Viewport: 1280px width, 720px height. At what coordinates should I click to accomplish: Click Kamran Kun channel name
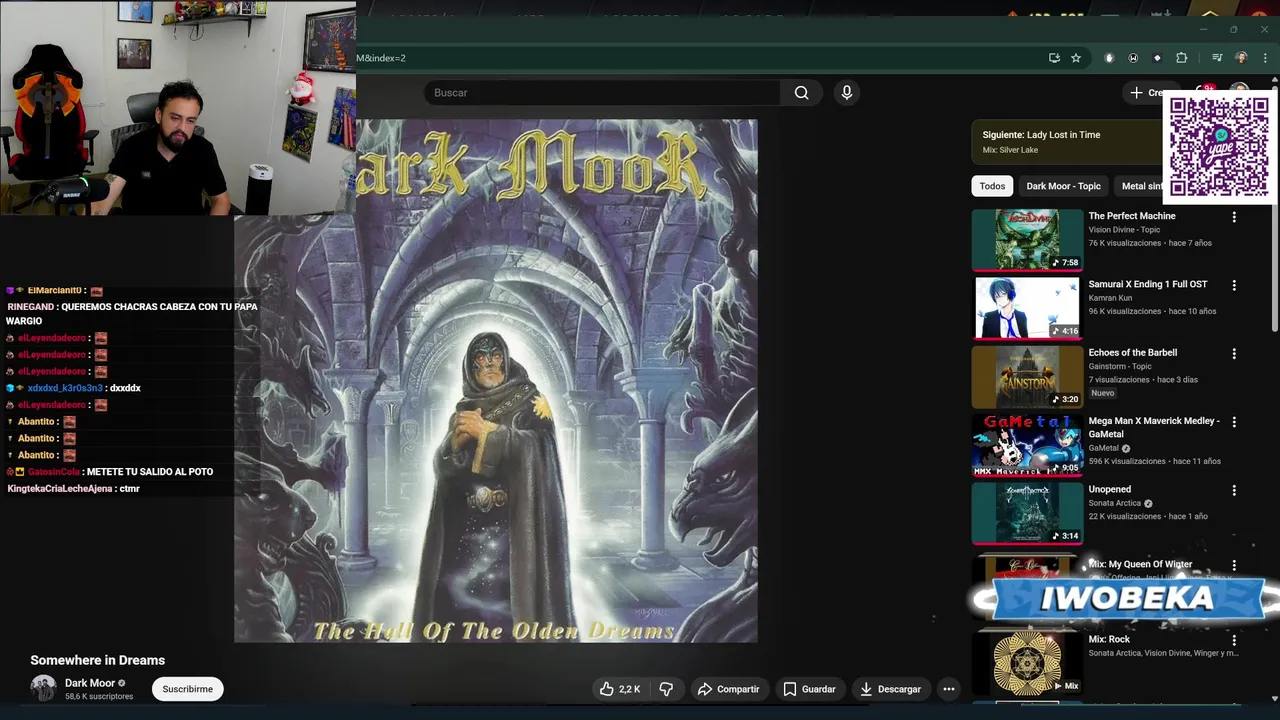point(1111,298)
